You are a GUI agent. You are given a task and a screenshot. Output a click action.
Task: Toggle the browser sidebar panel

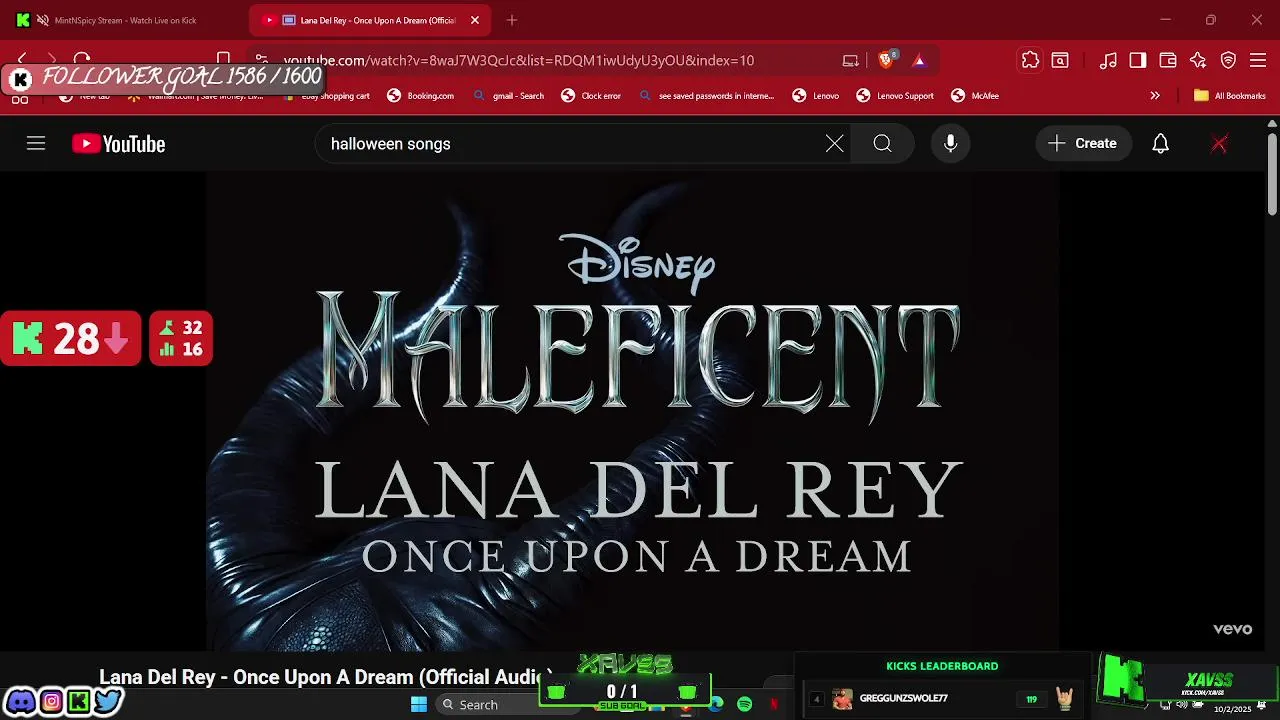coord(1138,60)
